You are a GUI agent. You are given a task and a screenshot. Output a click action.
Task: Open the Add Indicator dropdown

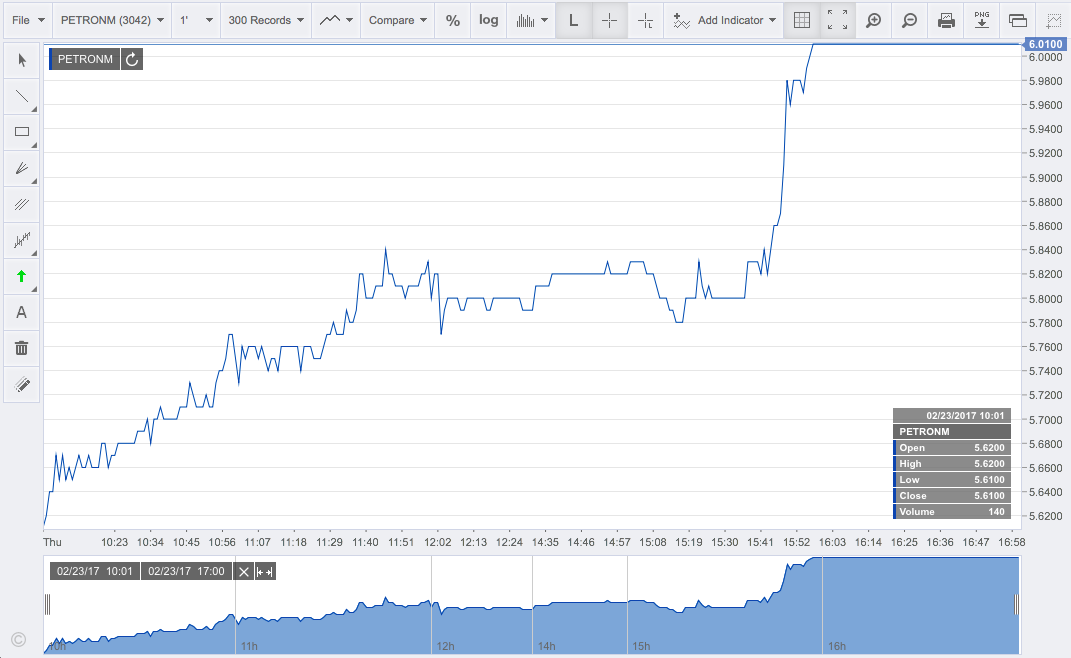point(725,20)
